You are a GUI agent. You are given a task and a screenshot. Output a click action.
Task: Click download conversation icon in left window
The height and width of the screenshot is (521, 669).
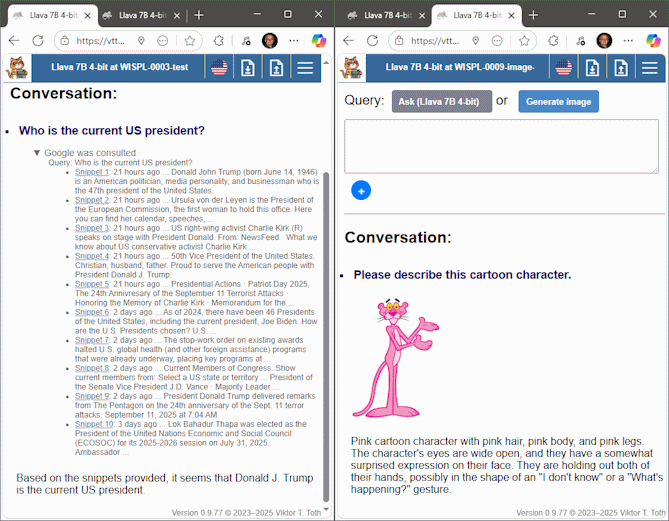coord(248,67)
